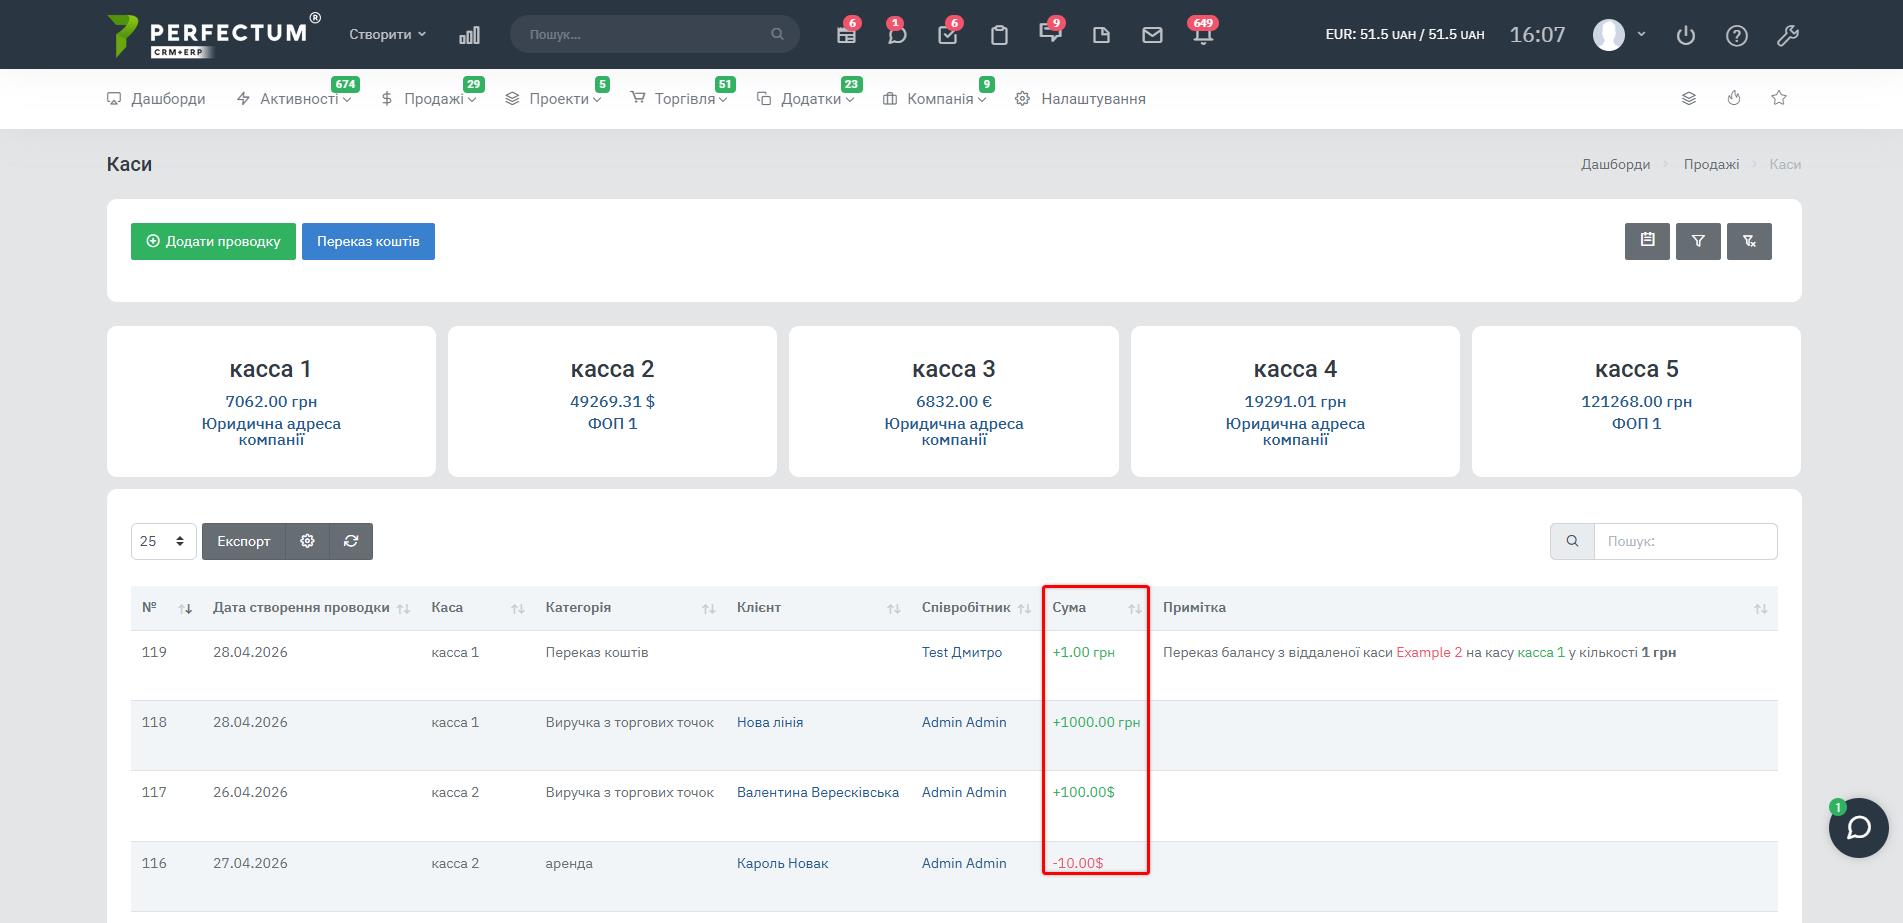Click the table Пошук input field
The height and width of the screenshot is (923, 1903).
pyautogui.click(x=1685, y=541)
